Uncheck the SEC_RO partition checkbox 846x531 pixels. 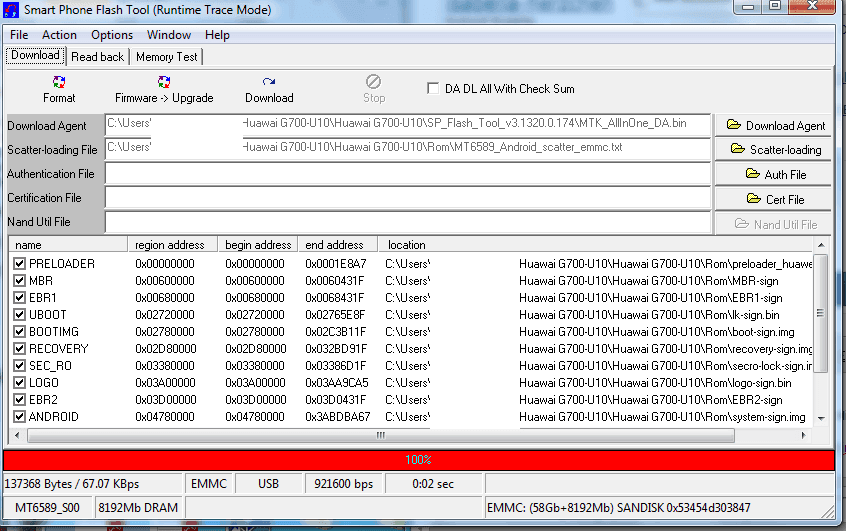coord(19,365)
